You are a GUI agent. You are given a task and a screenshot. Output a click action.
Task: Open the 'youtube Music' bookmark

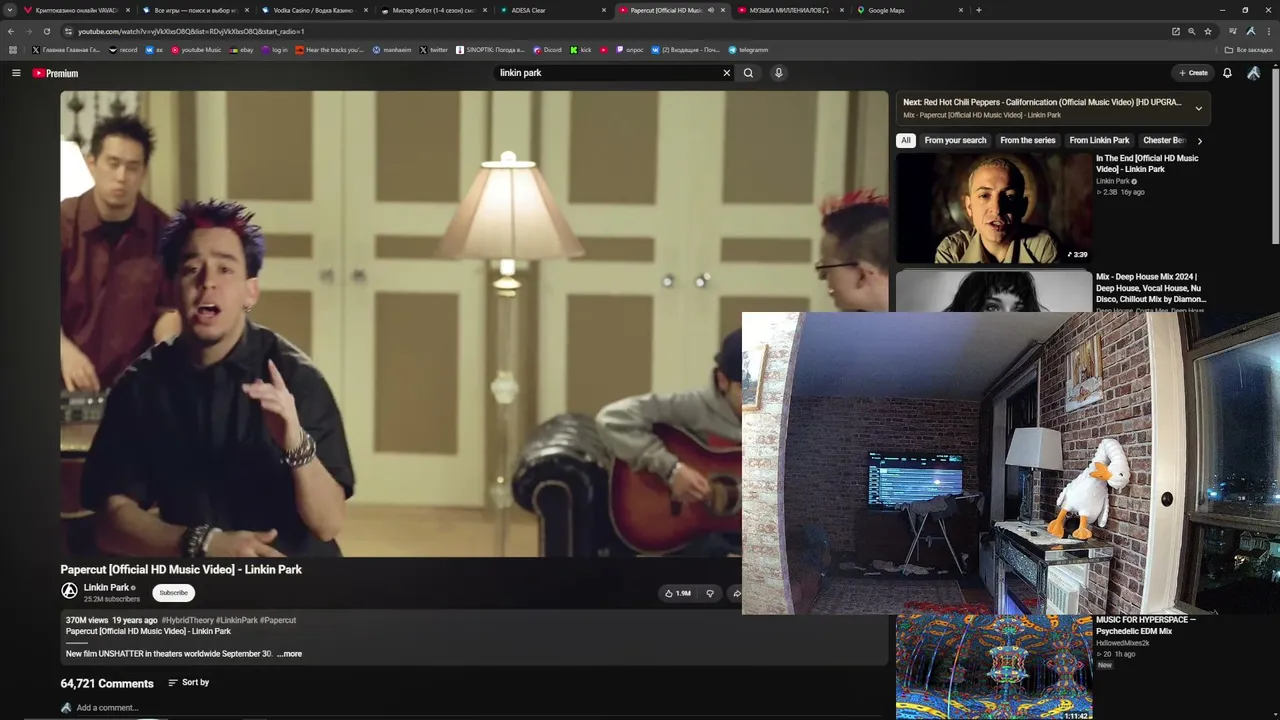coord(196,50)
